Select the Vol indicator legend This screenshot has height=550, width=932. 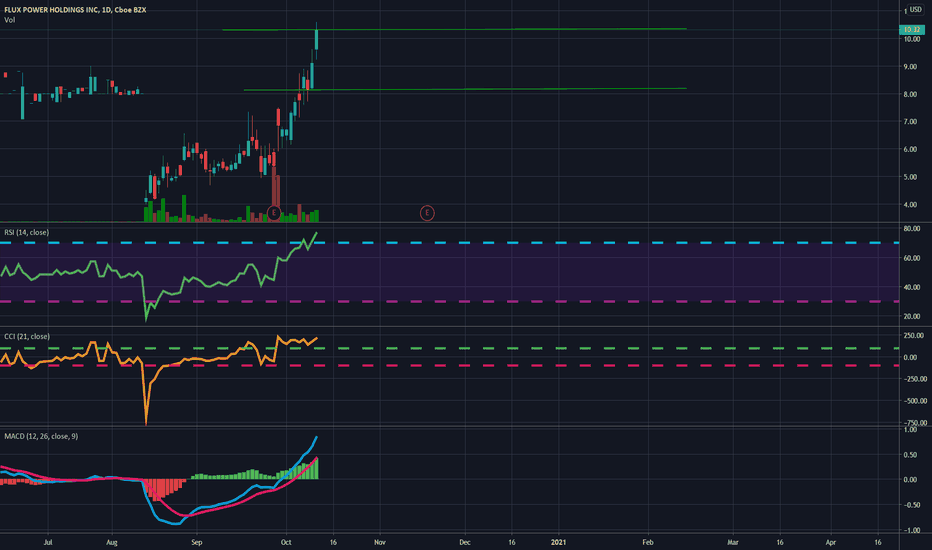(10, 20)
